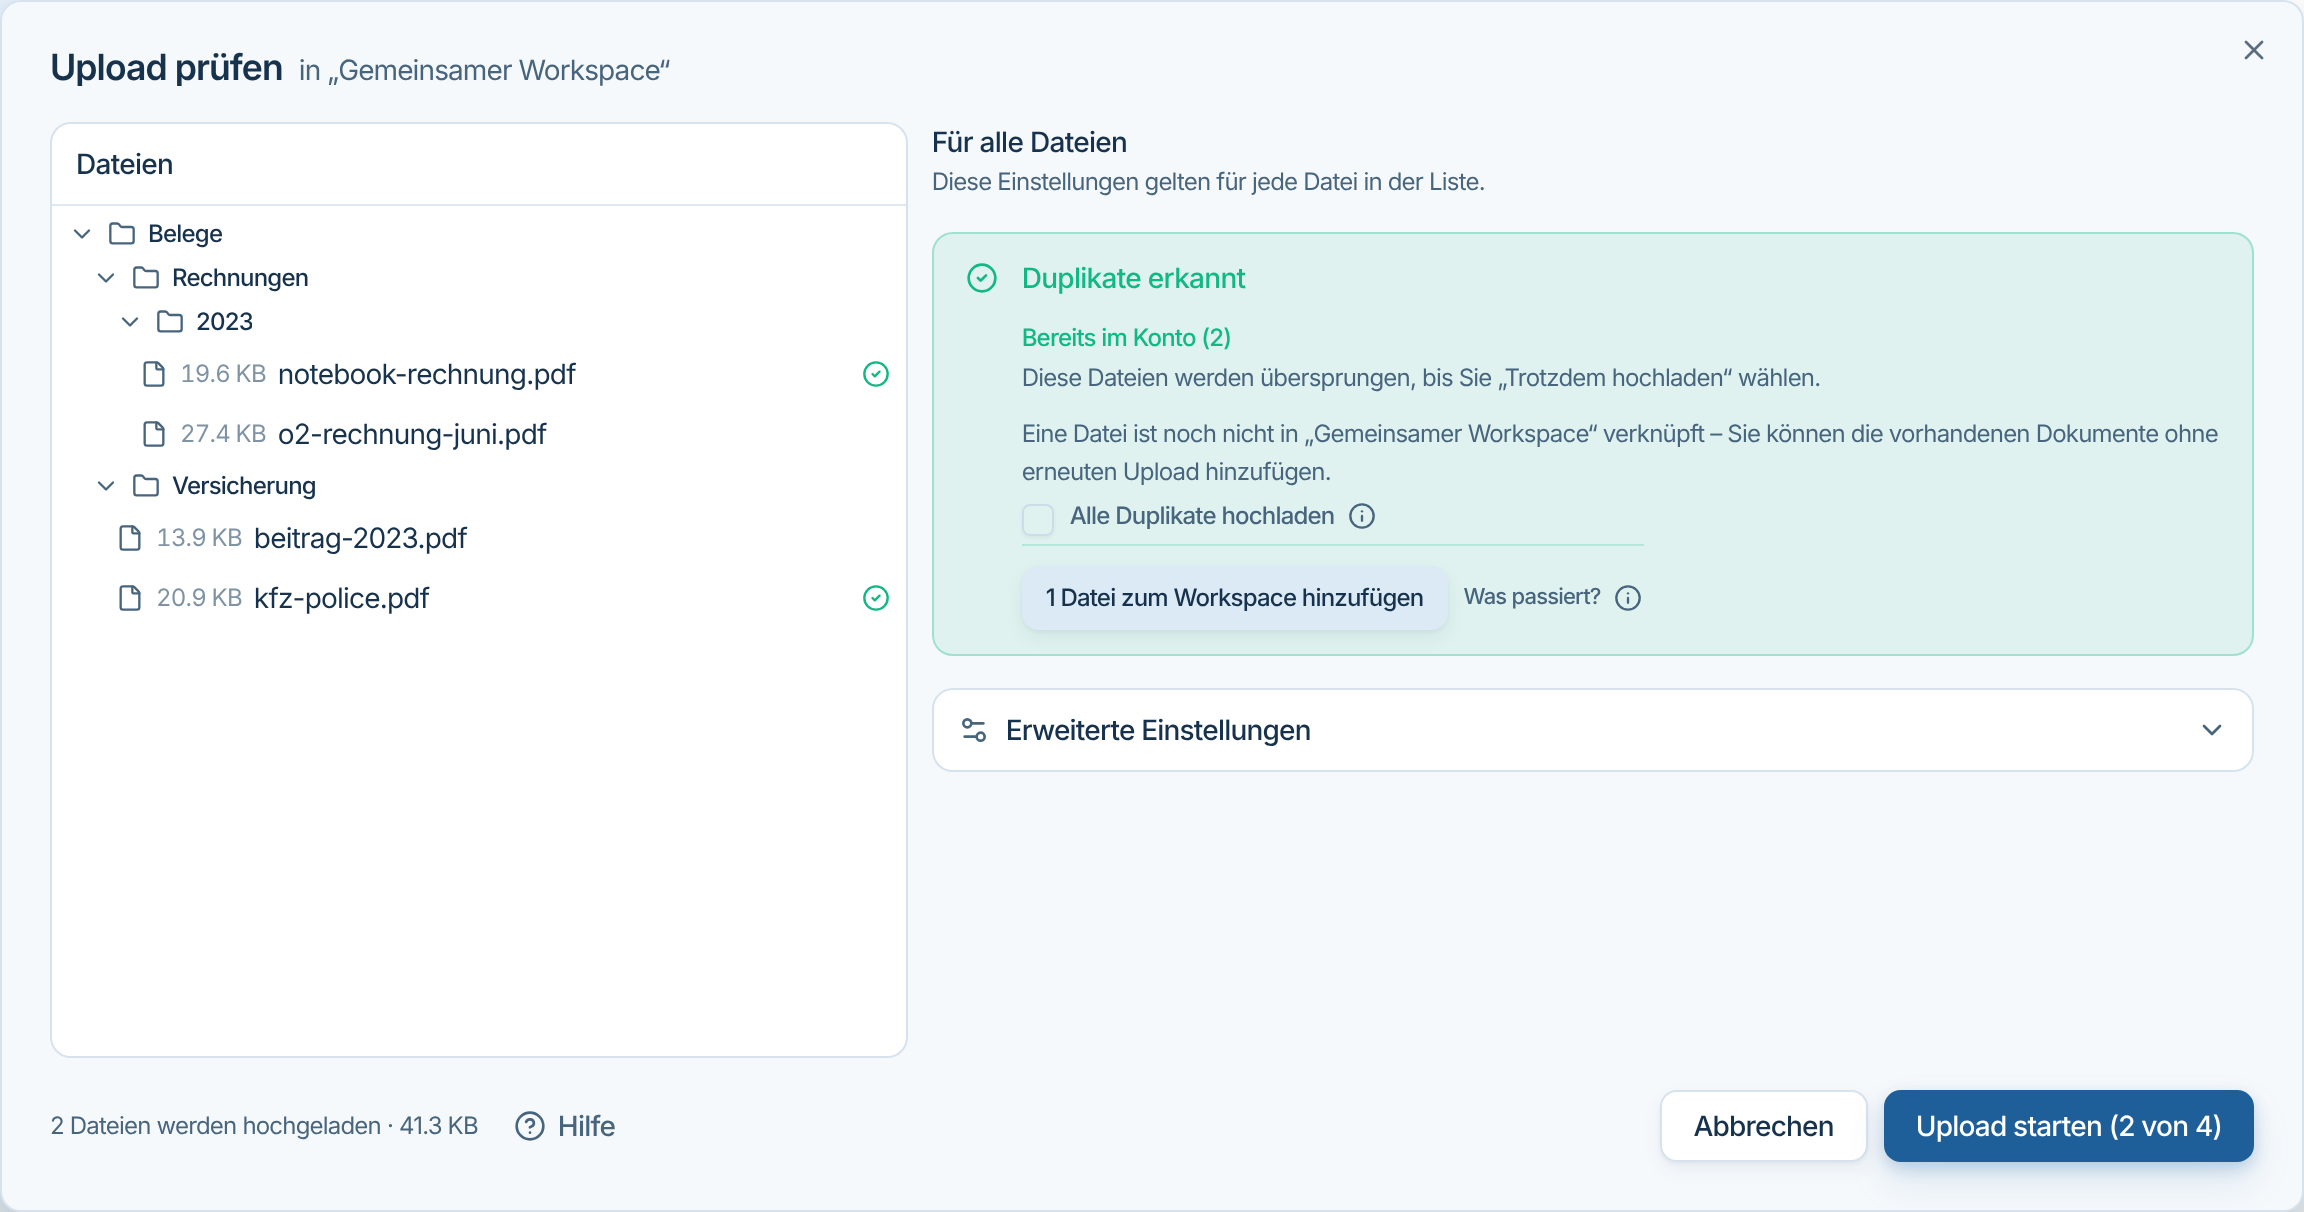Click the 19.6 KB size label

[x=223, y=374]
